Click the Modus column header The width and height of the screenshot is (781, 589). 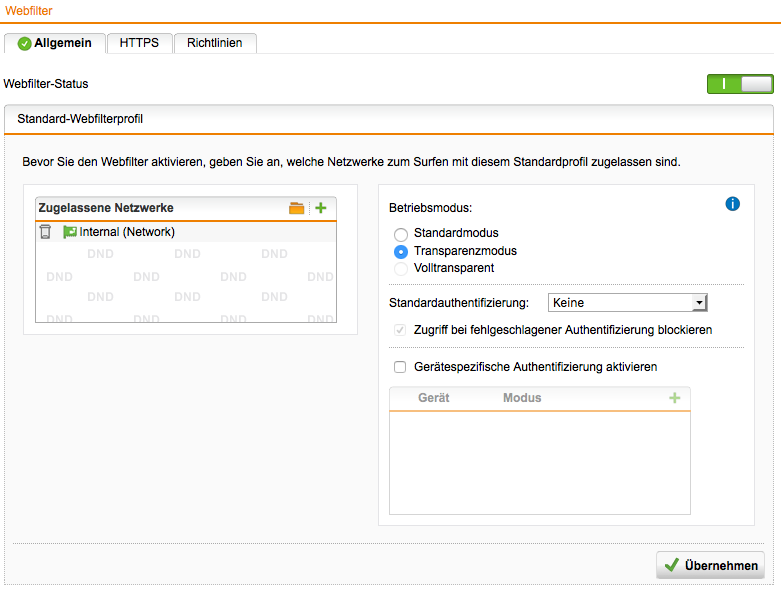pos(522,398)
